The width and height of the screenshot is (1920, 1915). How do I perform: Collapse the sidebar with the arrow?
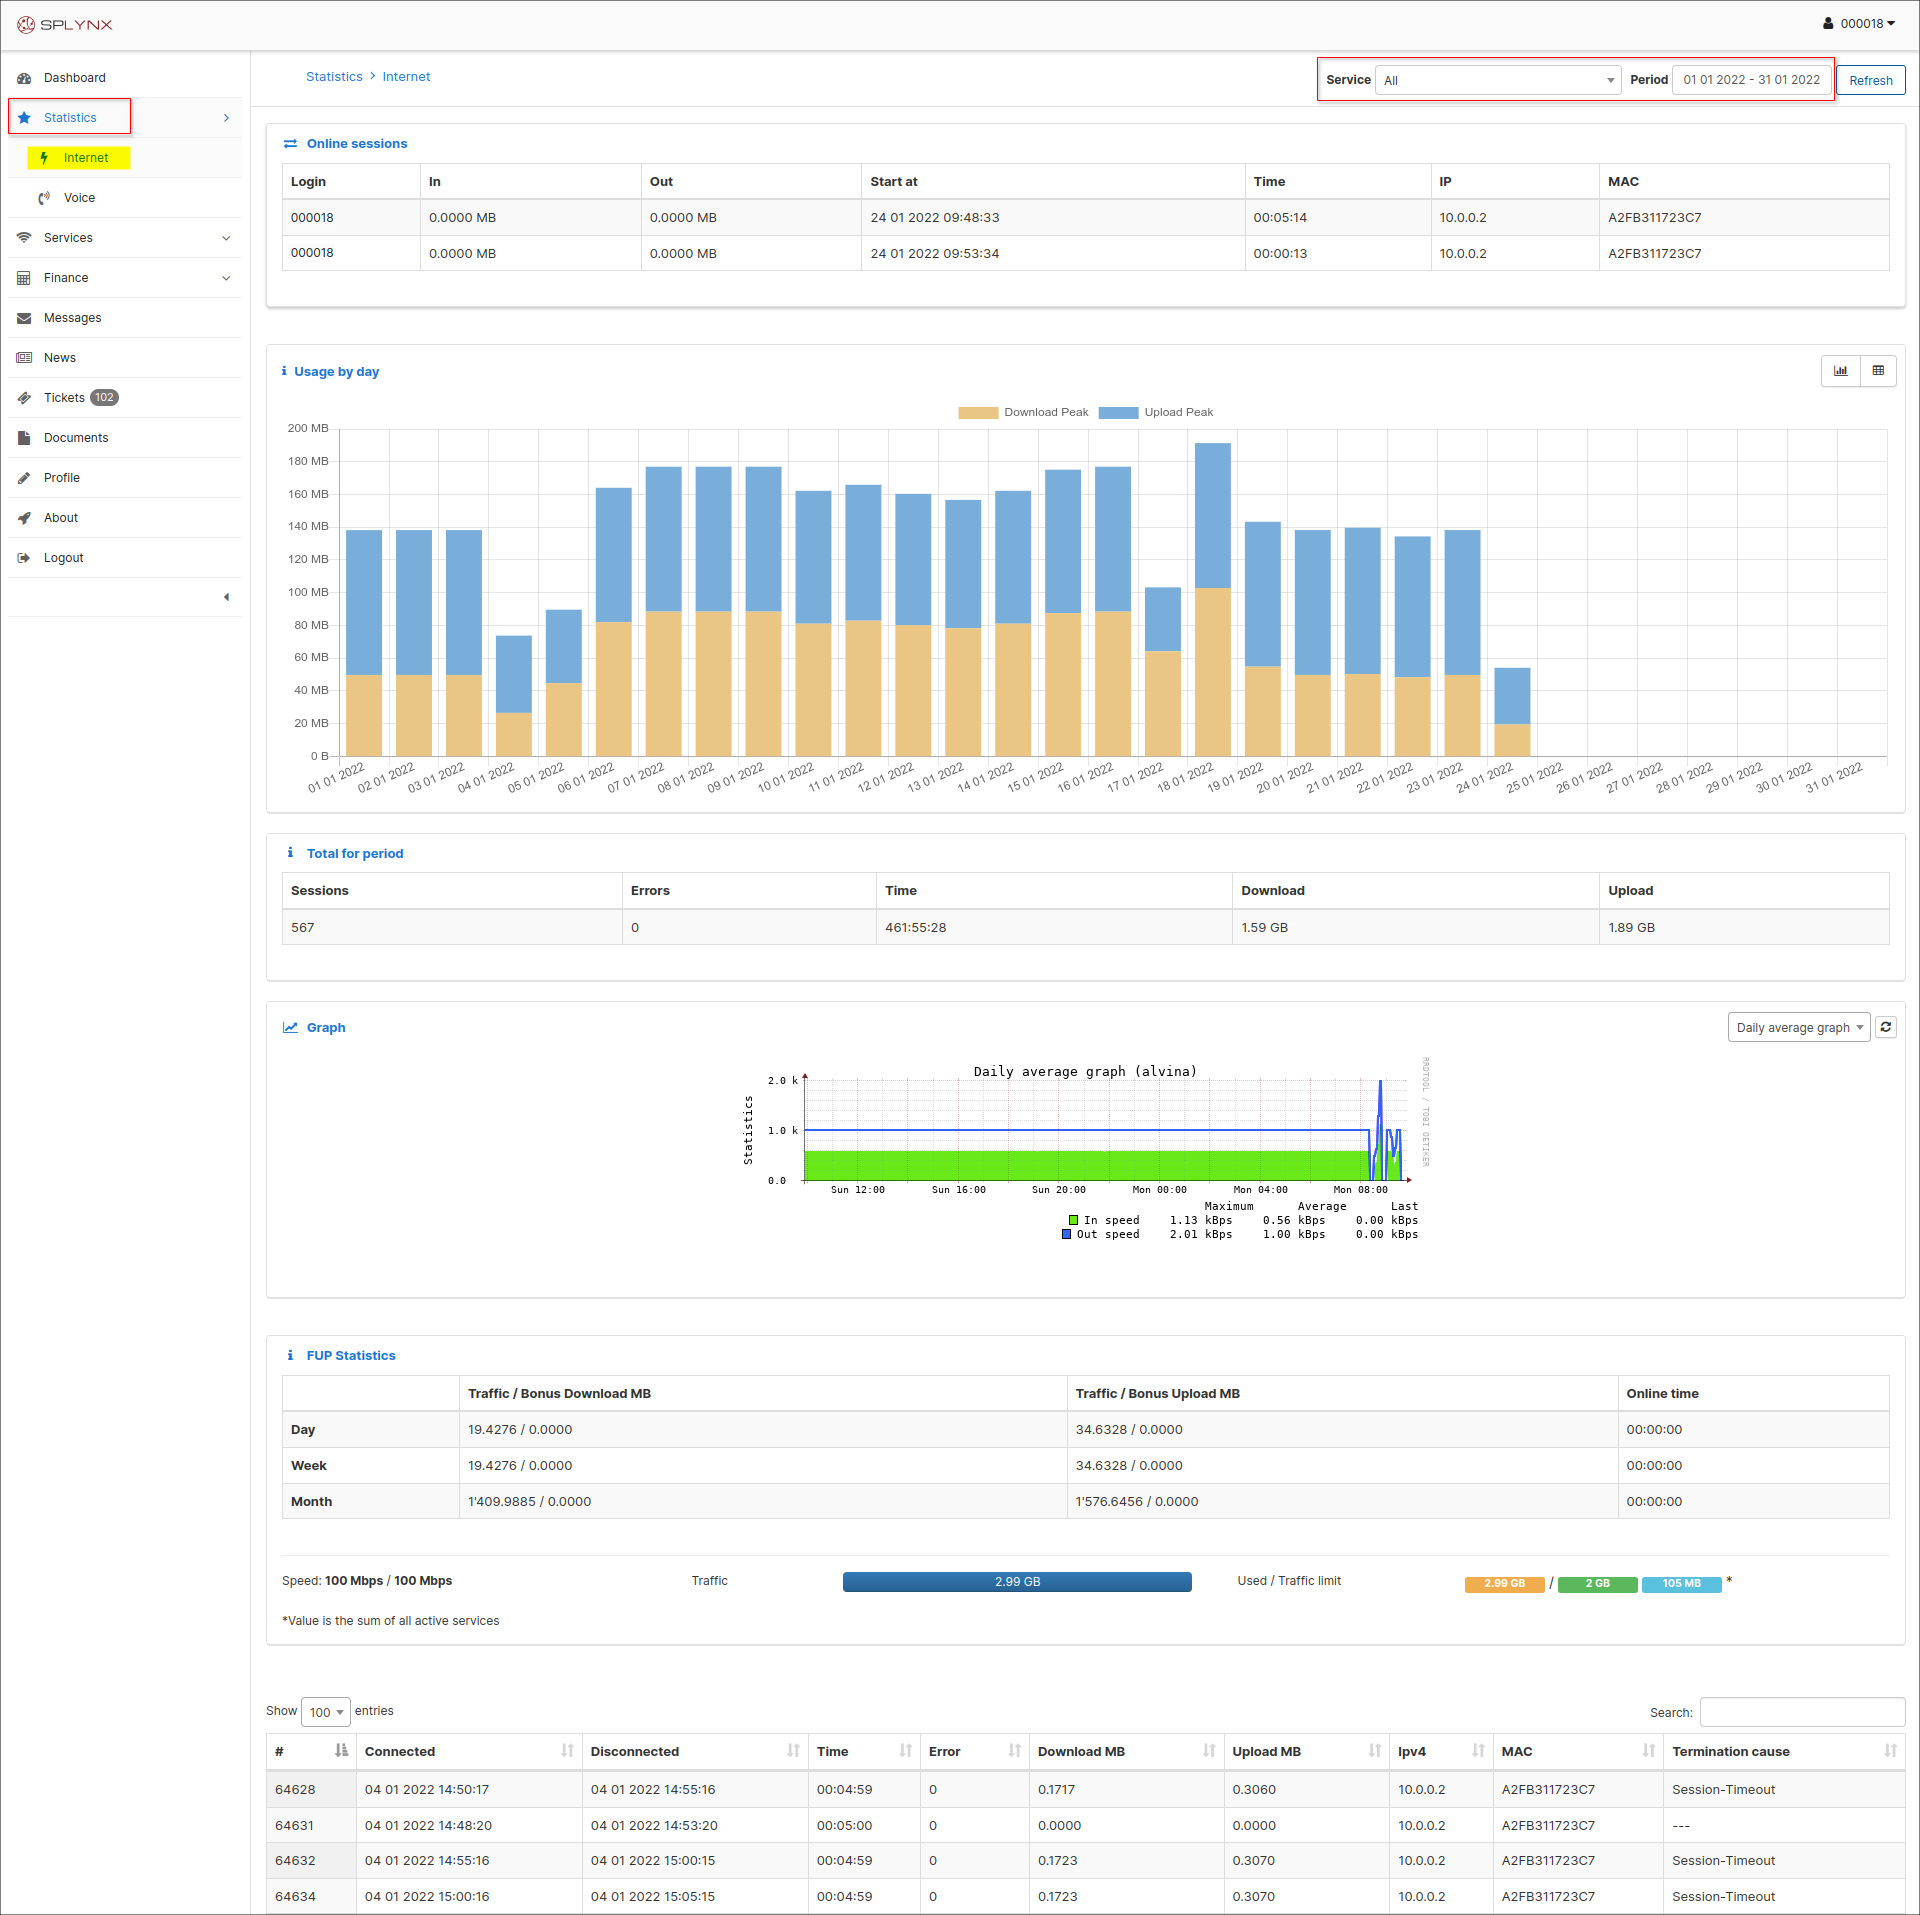(x=226, y=597)
